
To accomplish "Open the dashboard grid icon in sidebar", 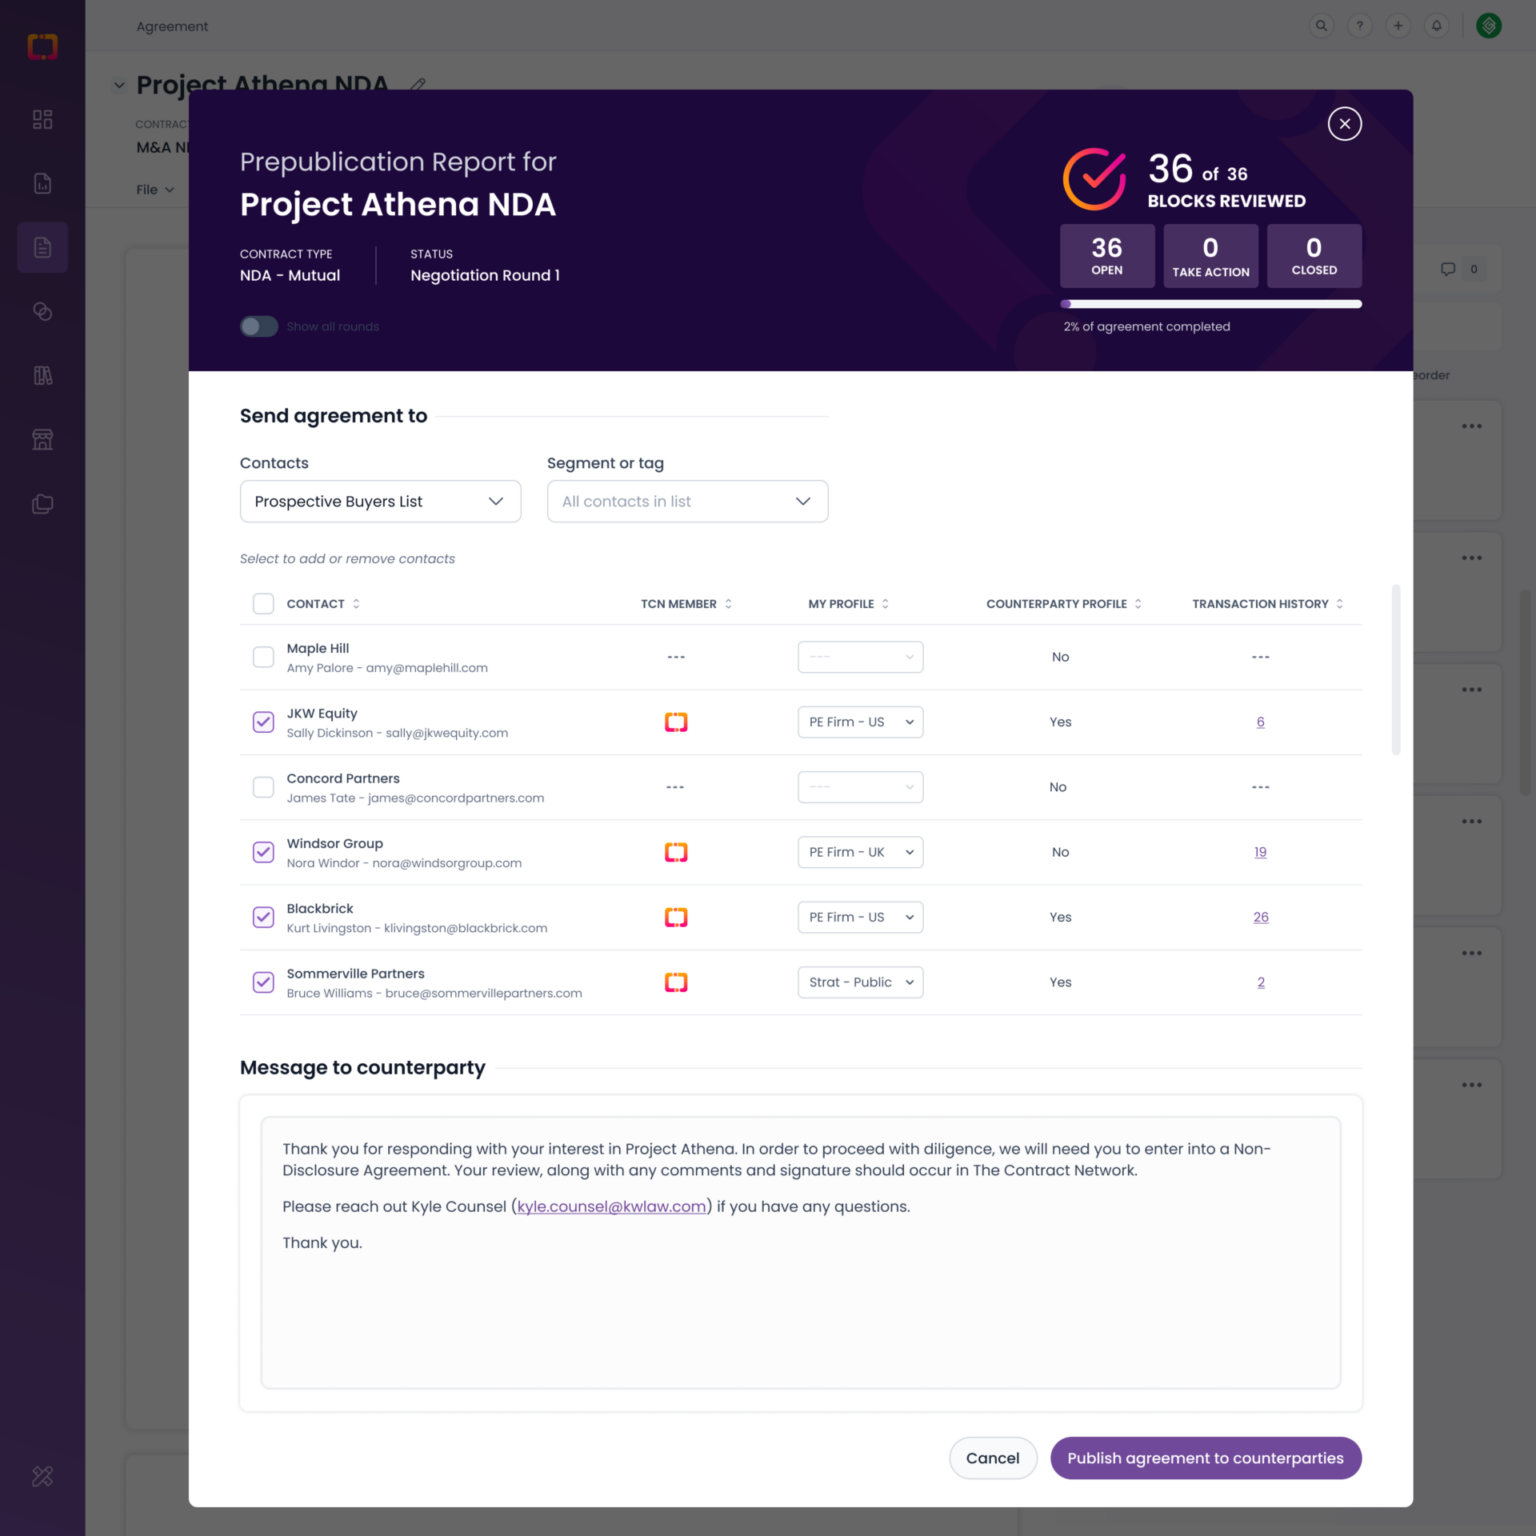I will [42, 118].
